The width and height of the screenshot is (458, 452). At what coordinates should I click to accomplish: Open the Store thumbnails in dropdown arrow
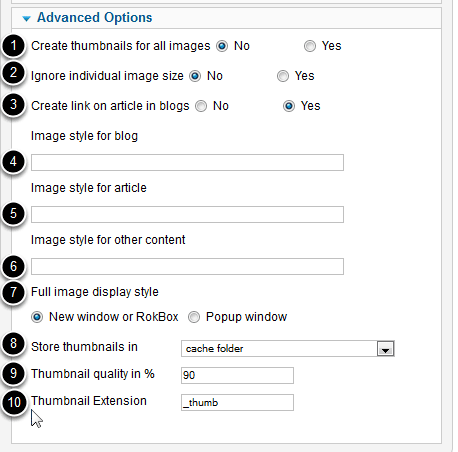(x=385, y=349)
